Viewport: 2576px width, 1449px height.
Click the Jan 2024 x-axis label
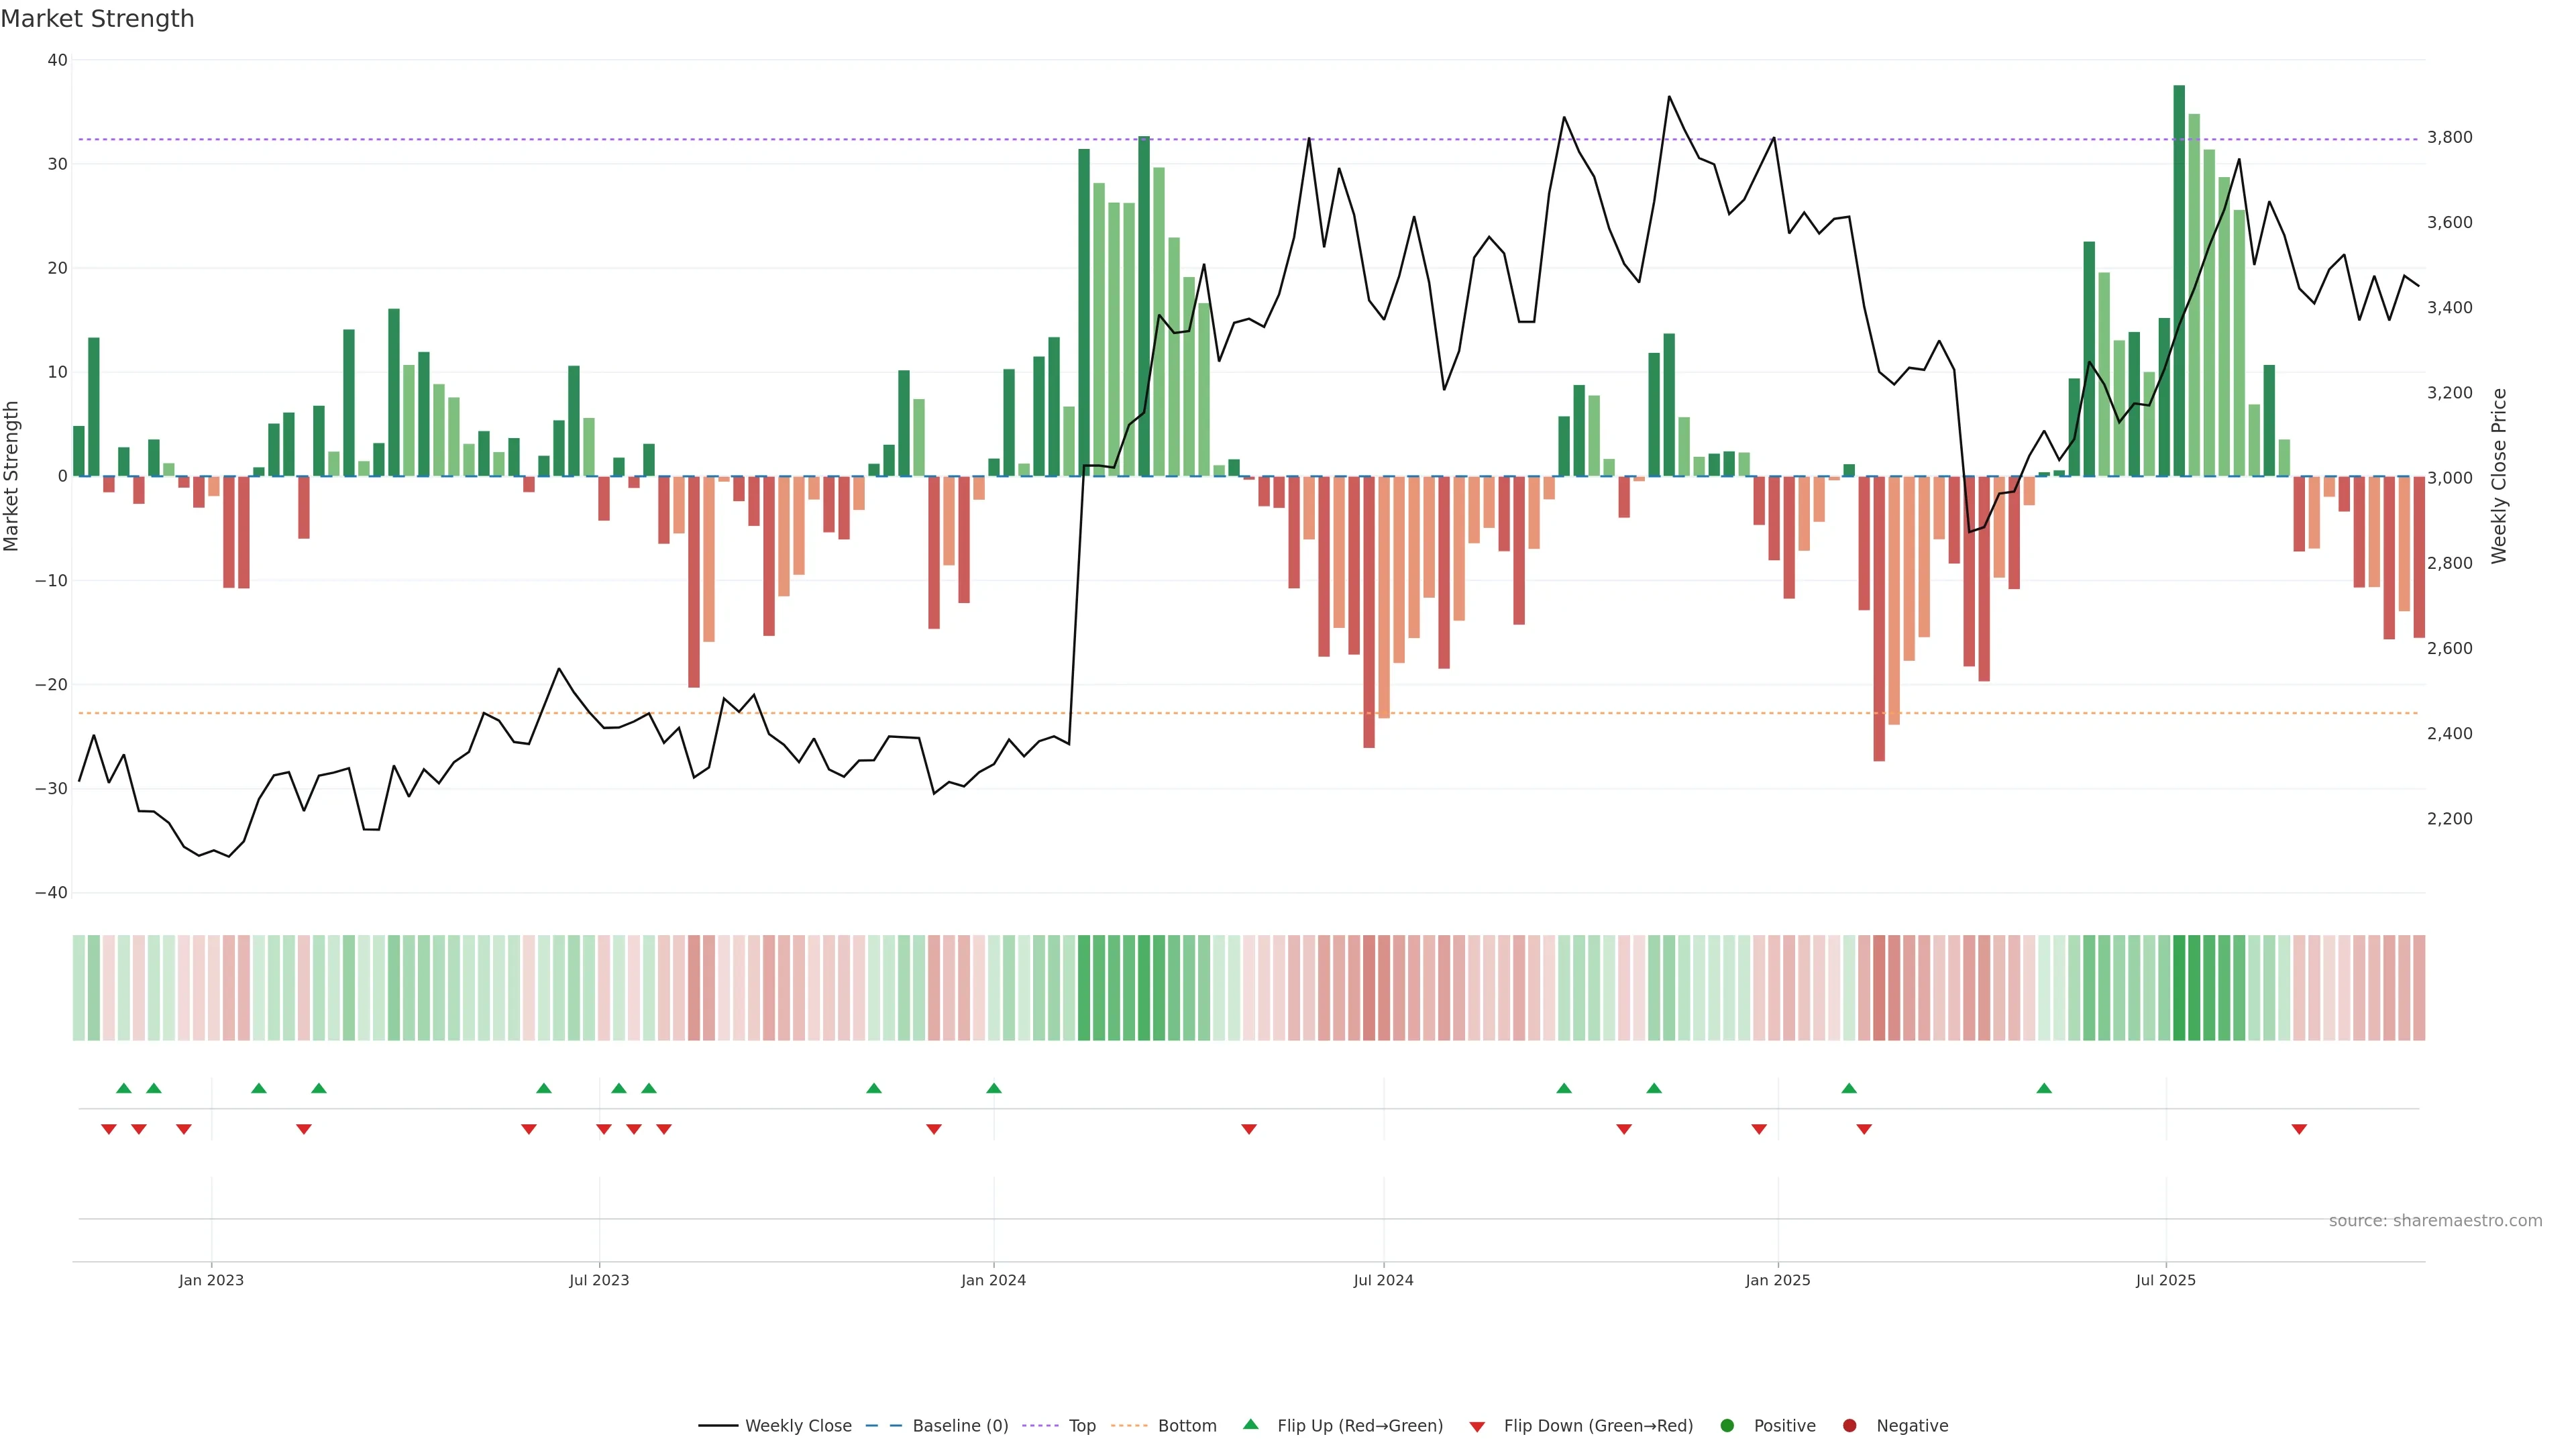[x=993, y=1280]
